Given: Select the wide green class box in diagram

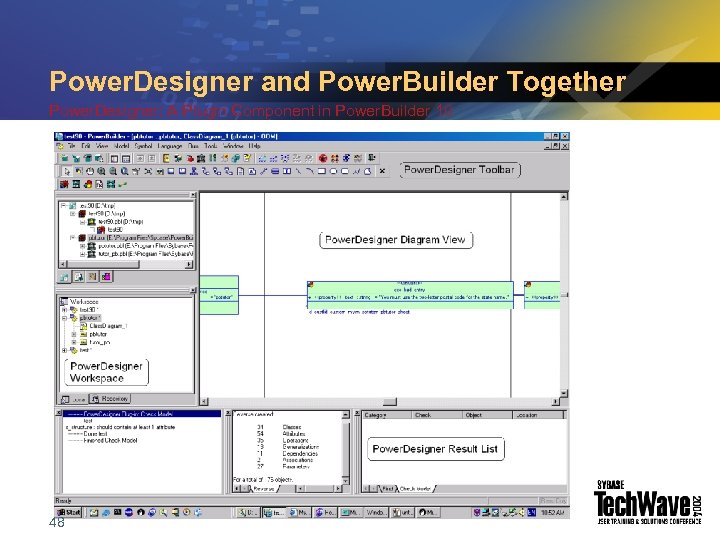Looking at the screenshot, I should point(410,294).
